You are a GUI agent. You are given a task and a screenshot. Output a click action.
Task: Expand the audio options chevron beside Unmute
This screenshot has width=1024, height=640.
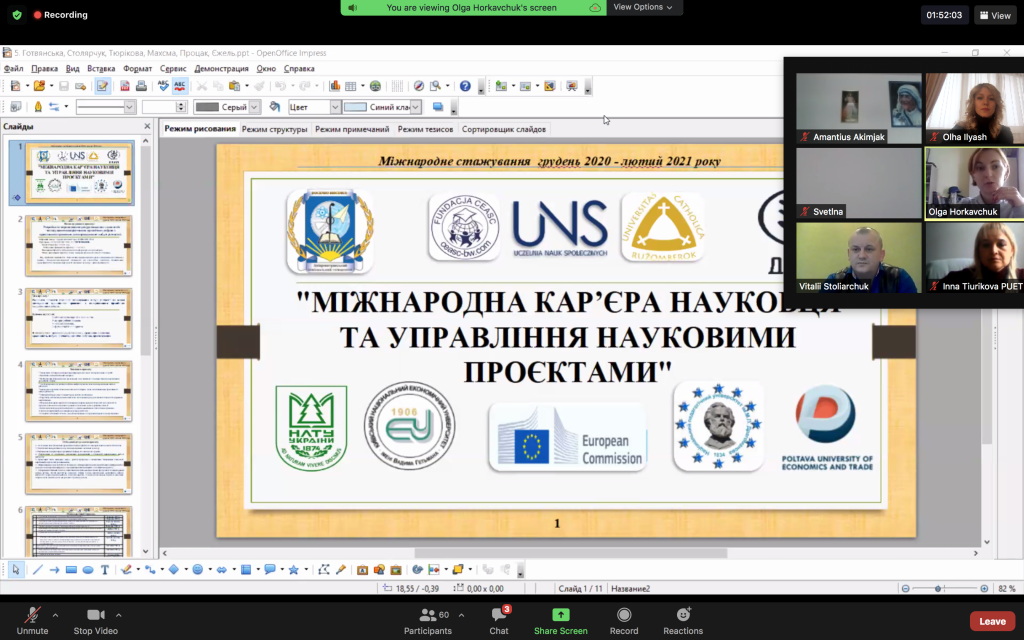point(55,615)
